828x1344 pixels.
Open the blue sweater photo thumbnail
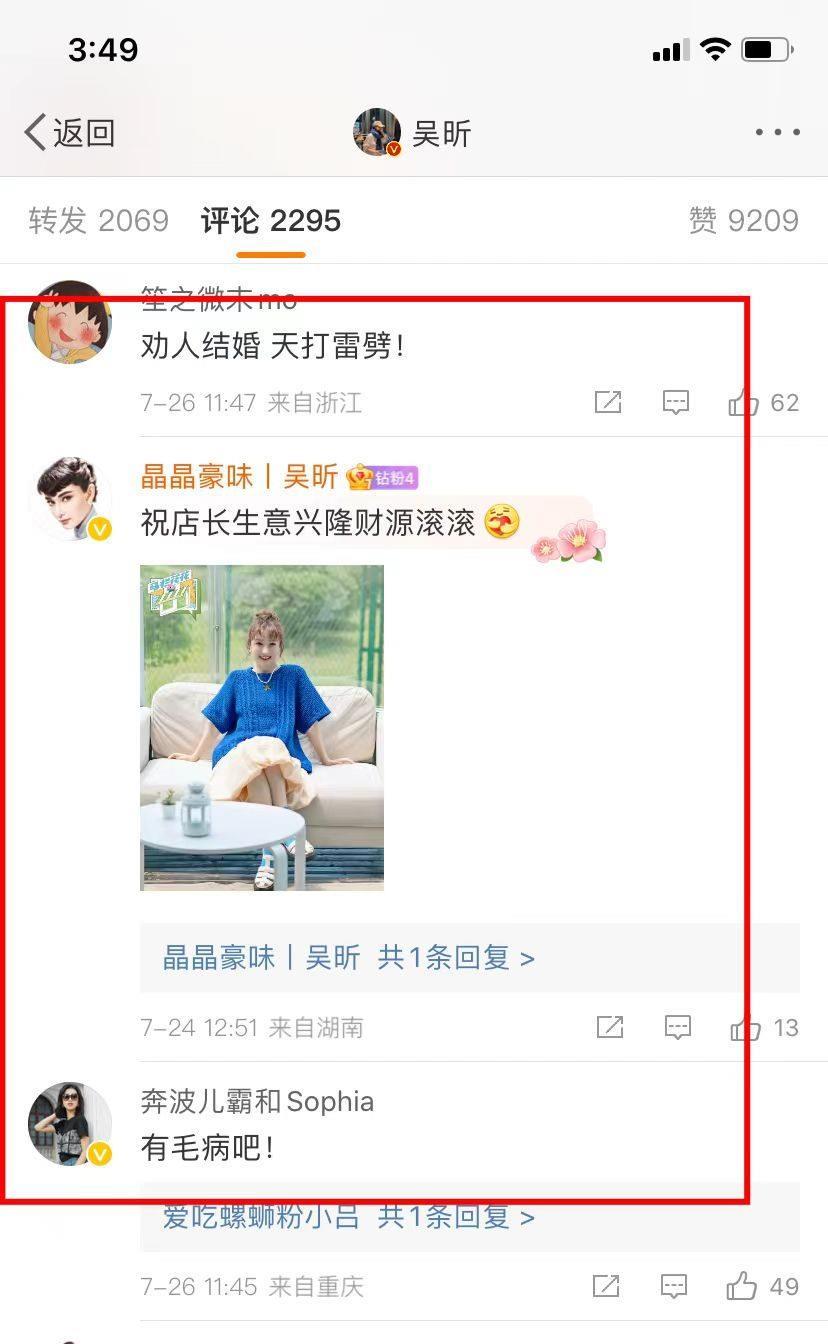coord(262,727)
